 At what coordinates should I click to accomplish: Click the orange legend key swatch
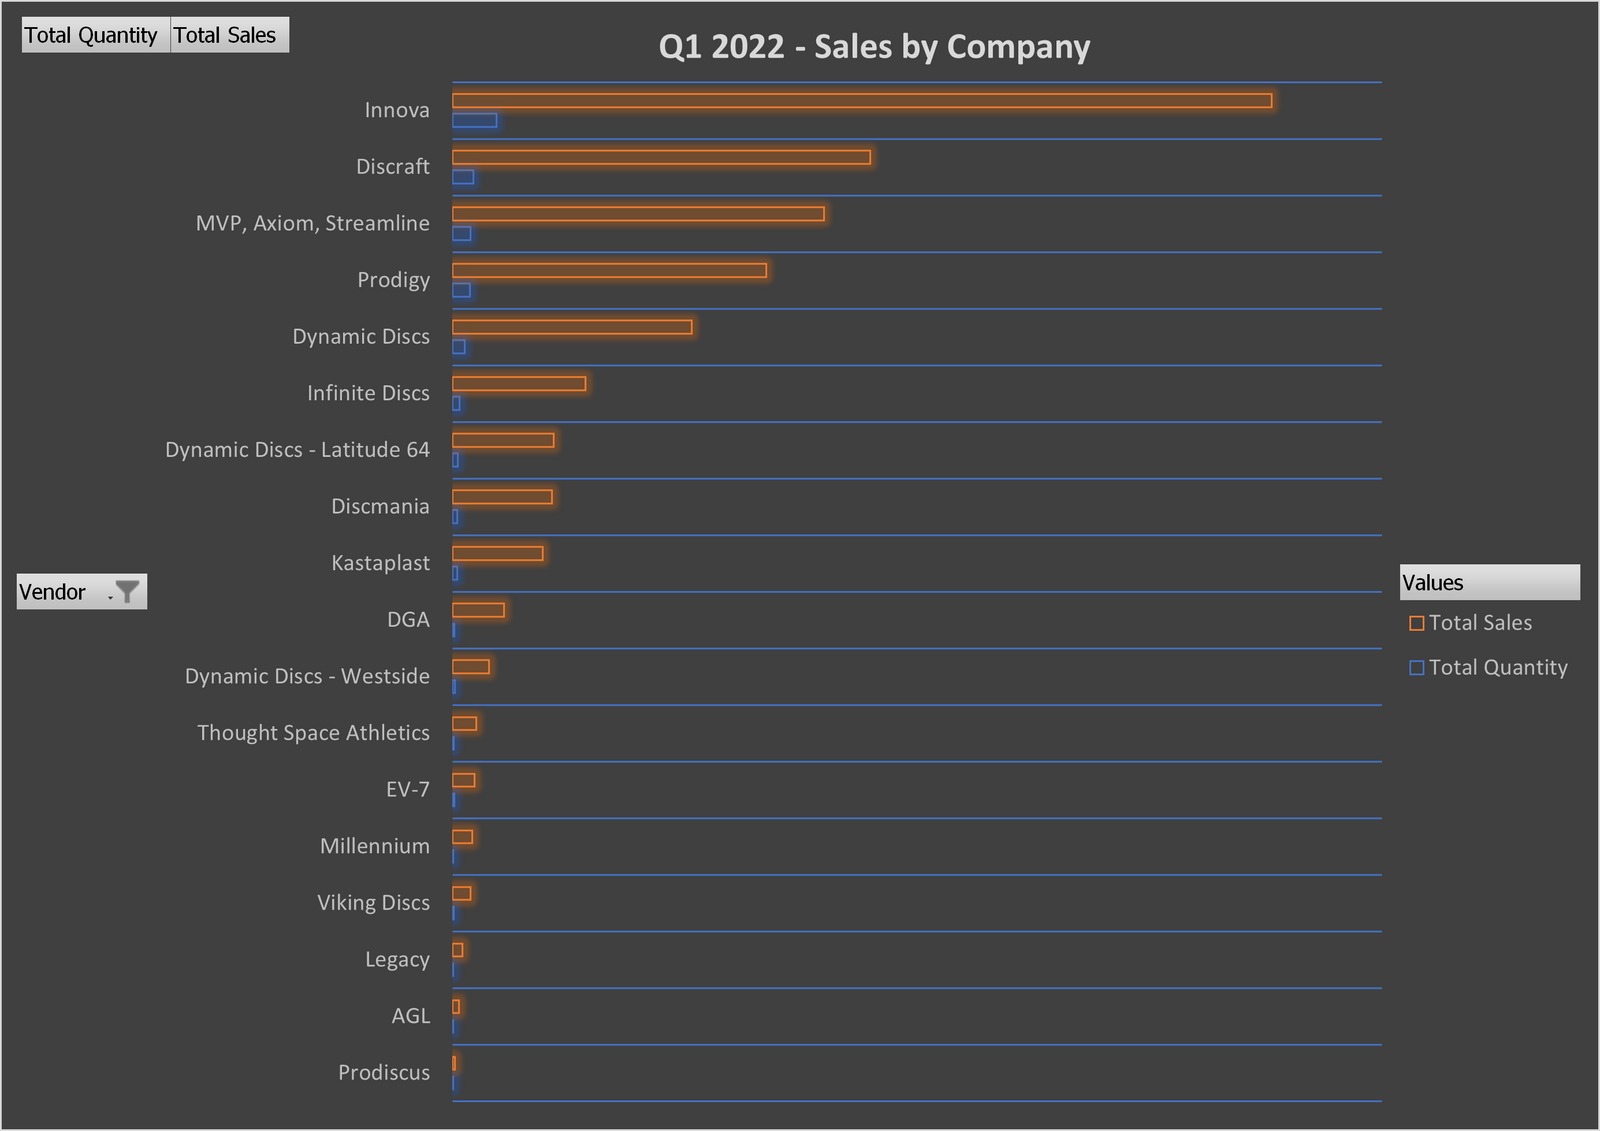pyautogui.click(x=1416, y=622)
